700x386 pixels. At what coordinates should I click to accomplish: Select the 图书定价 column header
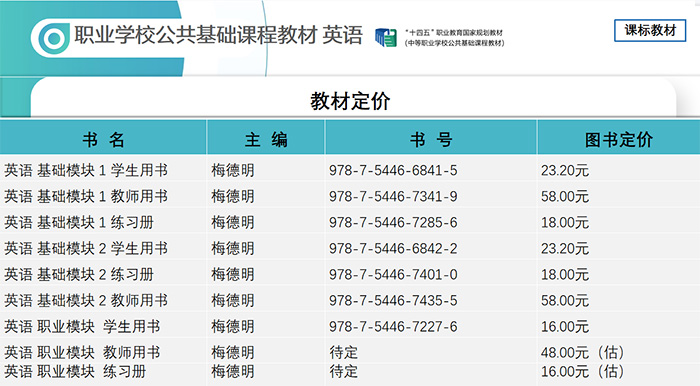(x=619, y=138)
